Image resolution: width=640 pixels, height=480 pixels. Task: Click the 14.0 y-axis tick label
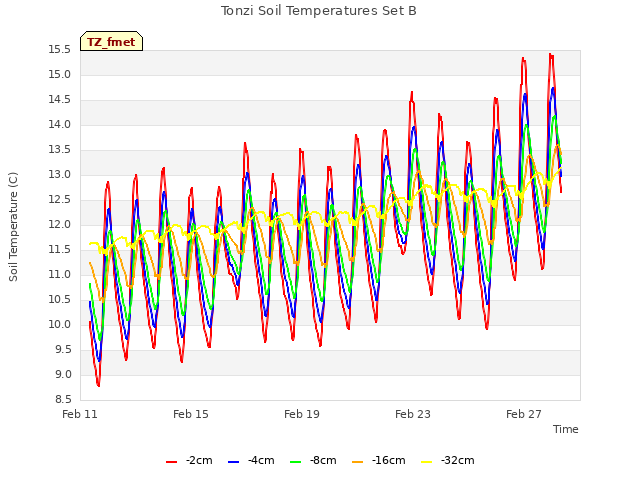tap(60, 125)
